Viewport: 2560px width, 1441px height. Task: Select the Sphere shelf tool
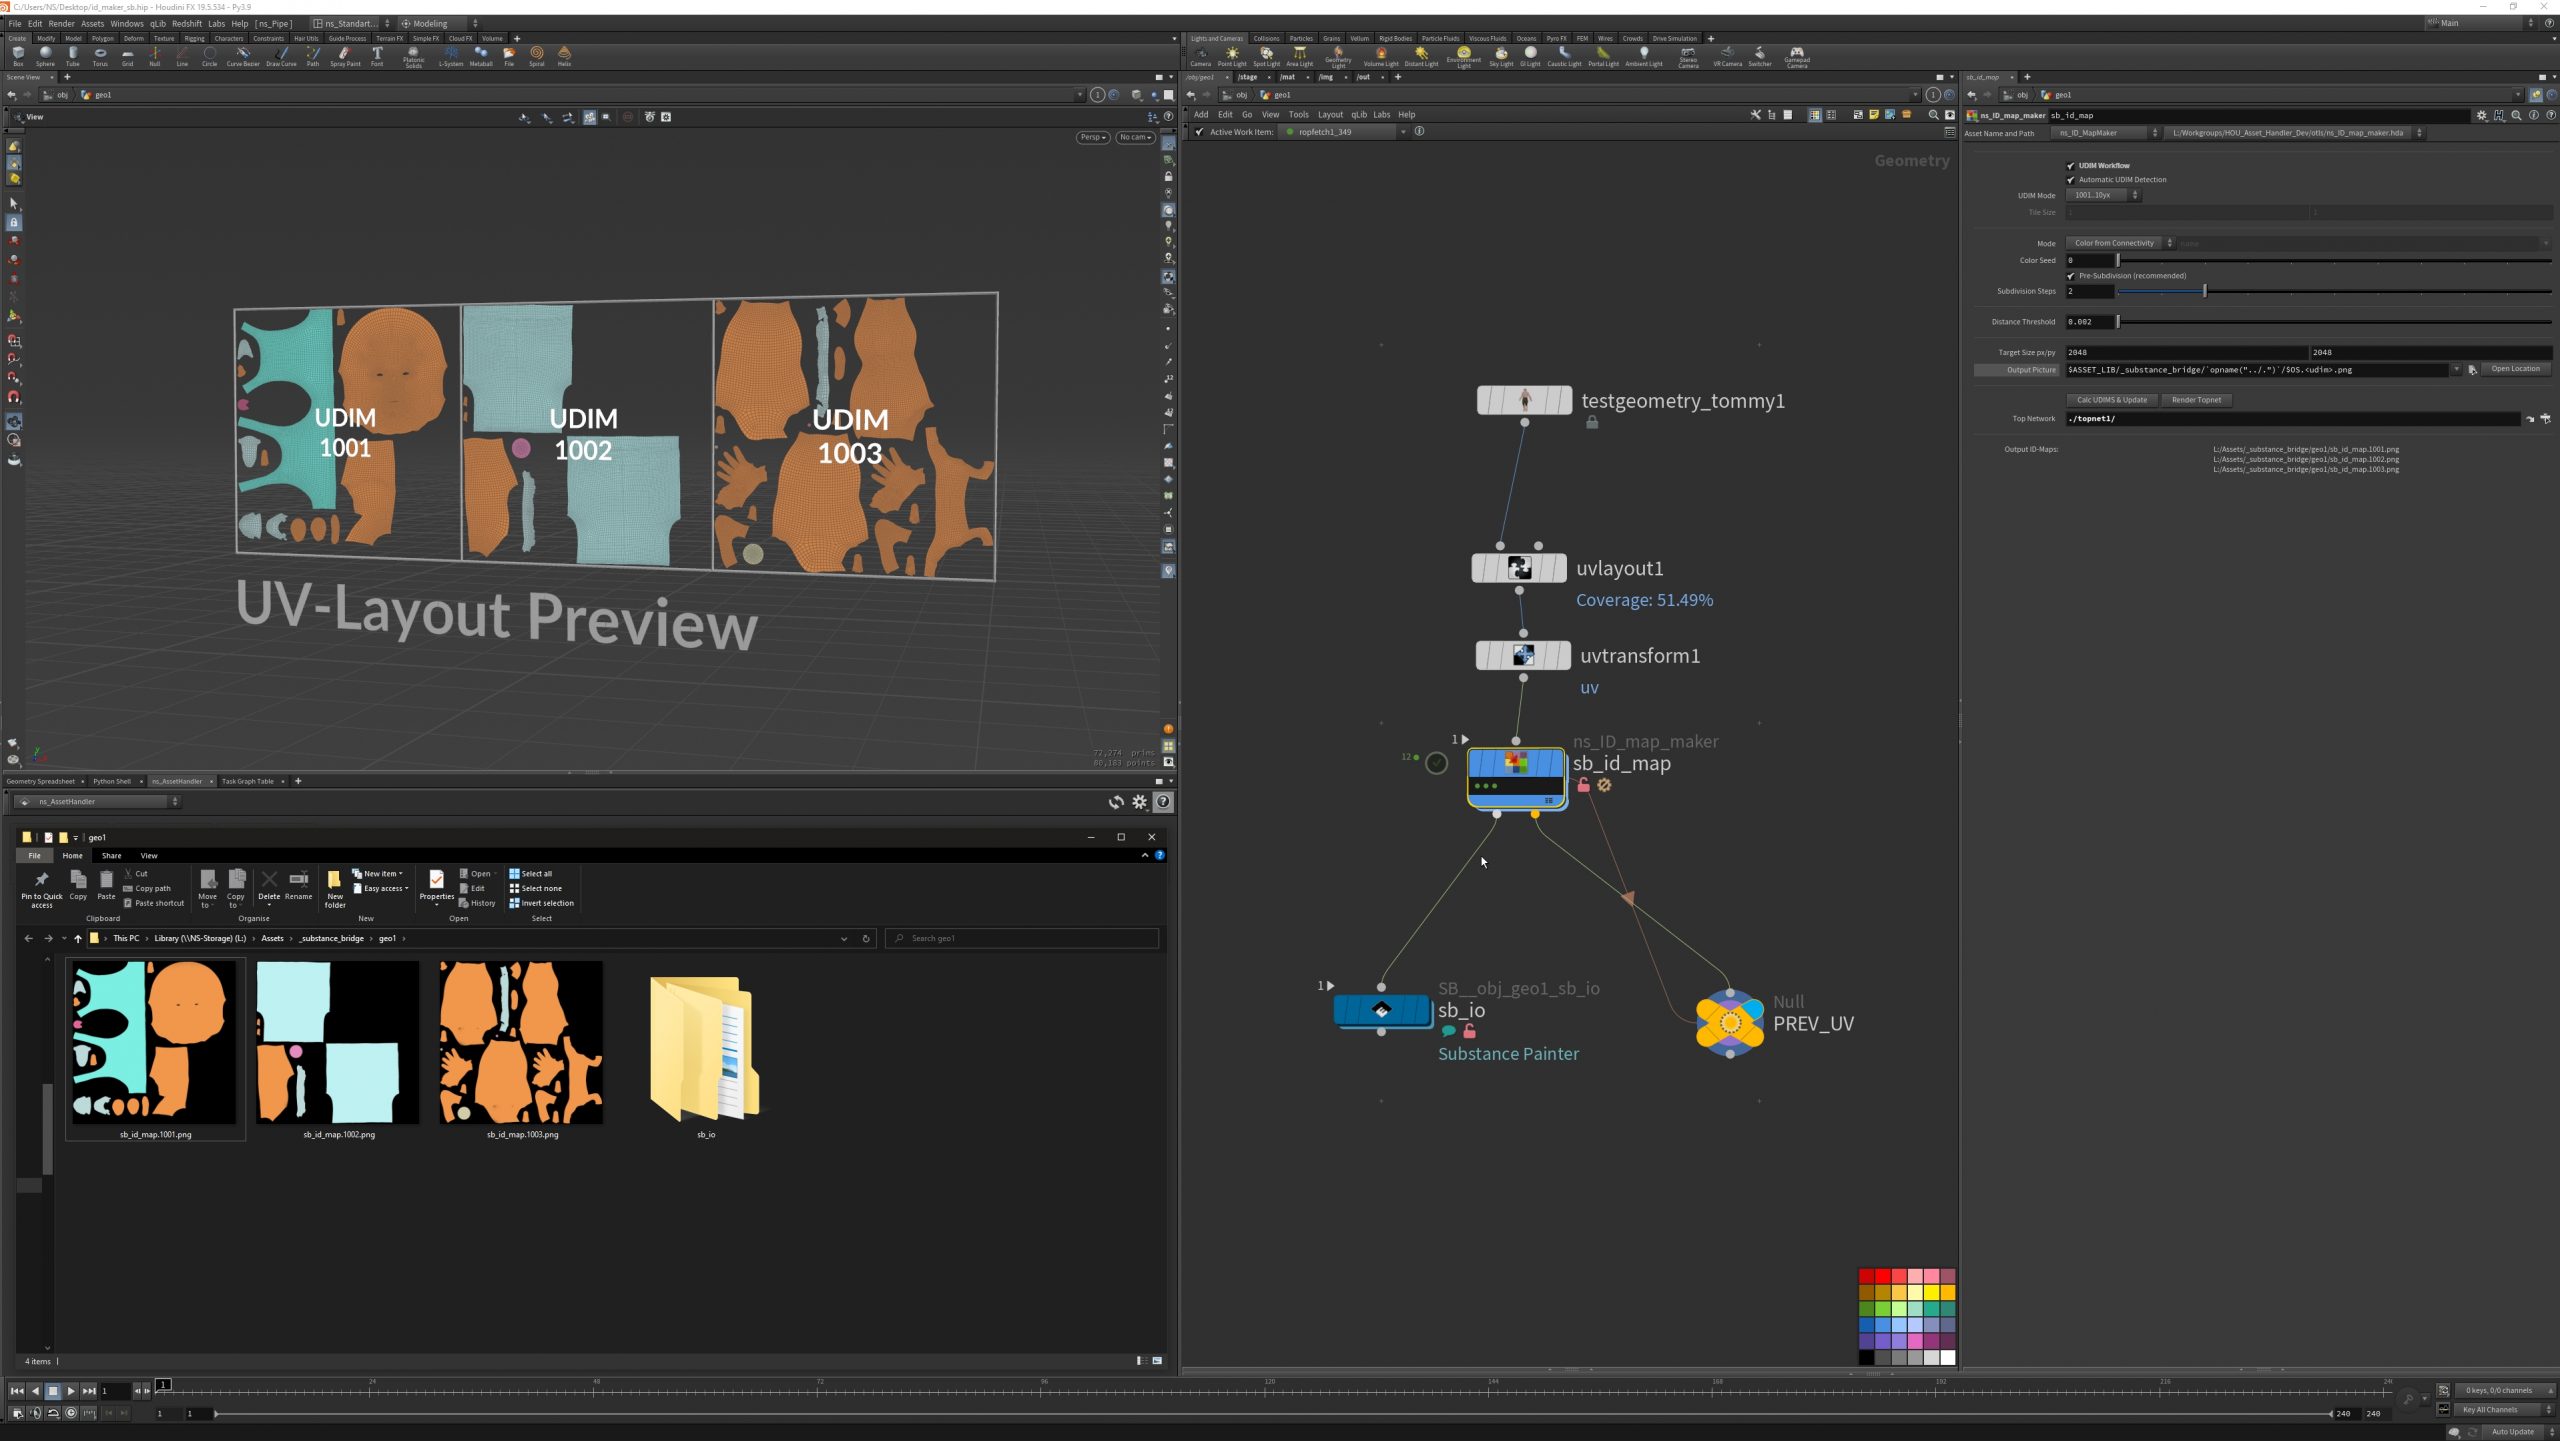[45, 55]
